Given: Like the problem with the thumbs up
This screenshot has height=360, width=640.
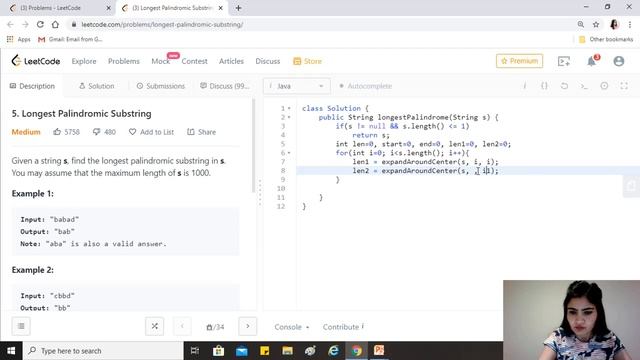Looking at the screenshot, I should click(x=57, y=131).
